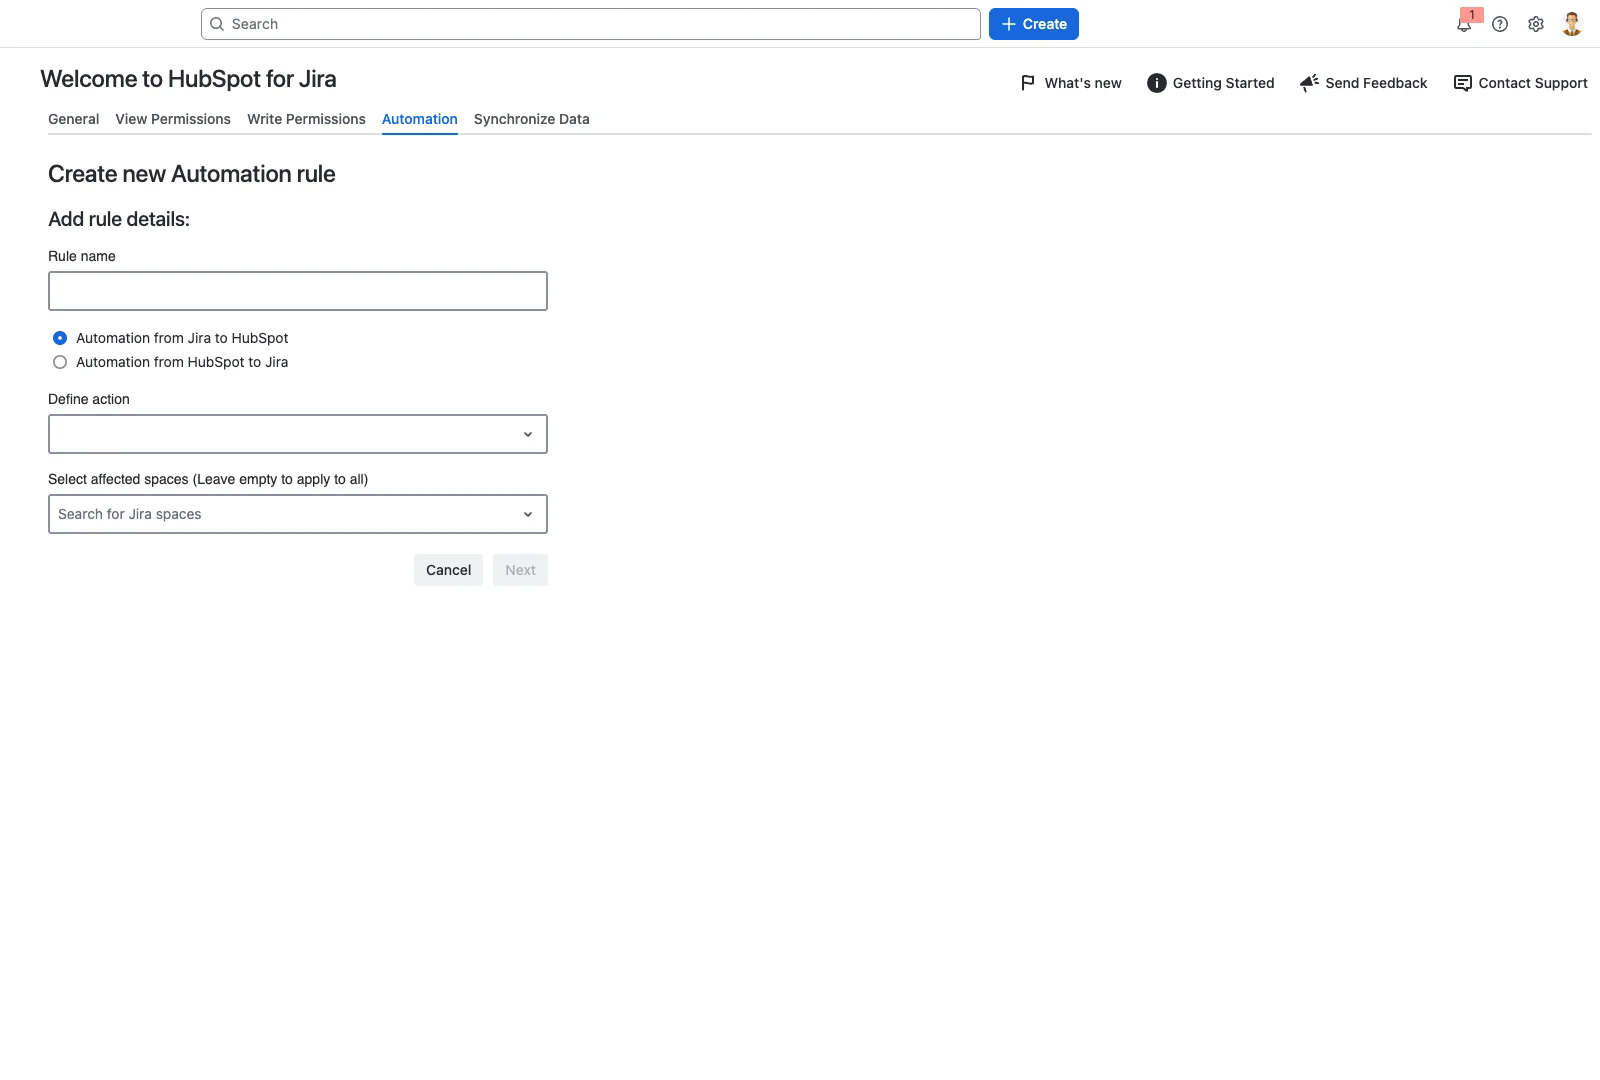
Task: Select Automation from Jira to HubSpot
Action: [60, 338]
